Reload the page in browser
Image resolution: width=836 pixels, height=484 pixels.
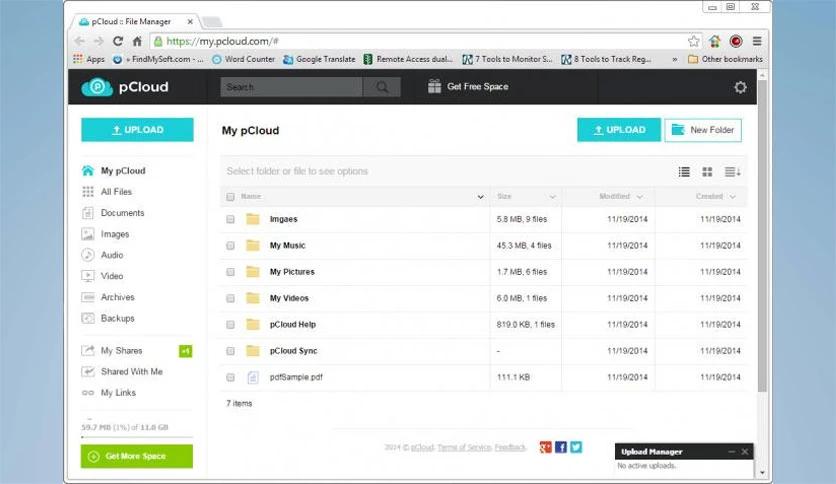[118, 41]
